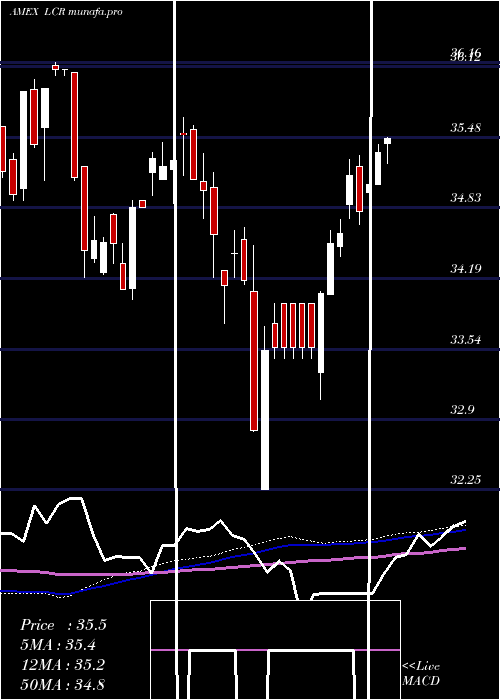This screenshot has width=500, height=700.
Task: Click the 32.9 price axis label
Action: tap(464, 409)
